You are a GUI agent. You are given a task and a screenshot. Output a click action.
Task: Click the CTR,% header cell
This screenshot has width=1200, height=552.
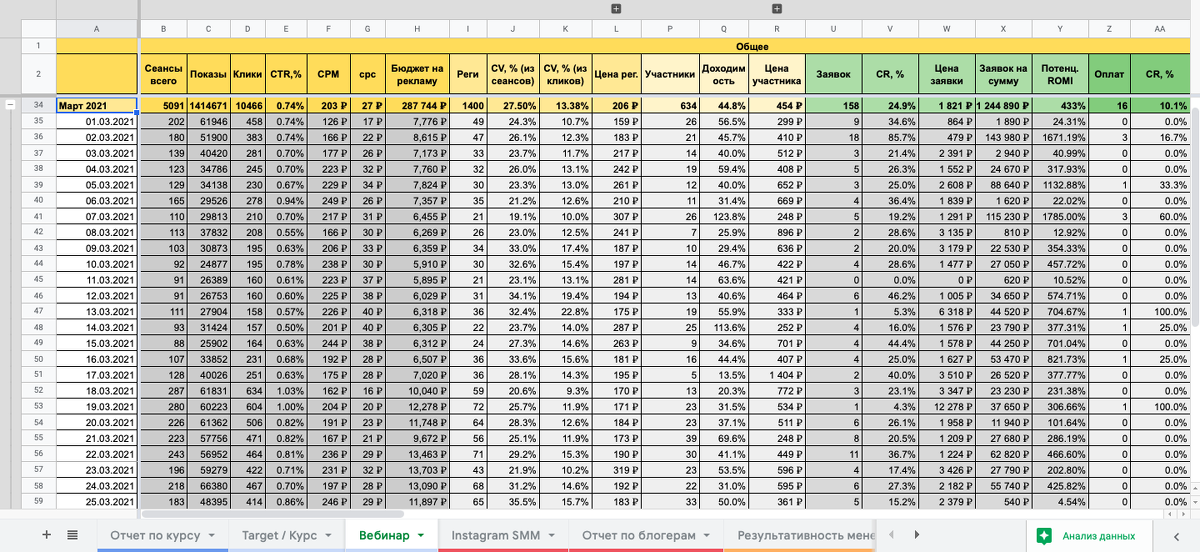click(286, 73)
